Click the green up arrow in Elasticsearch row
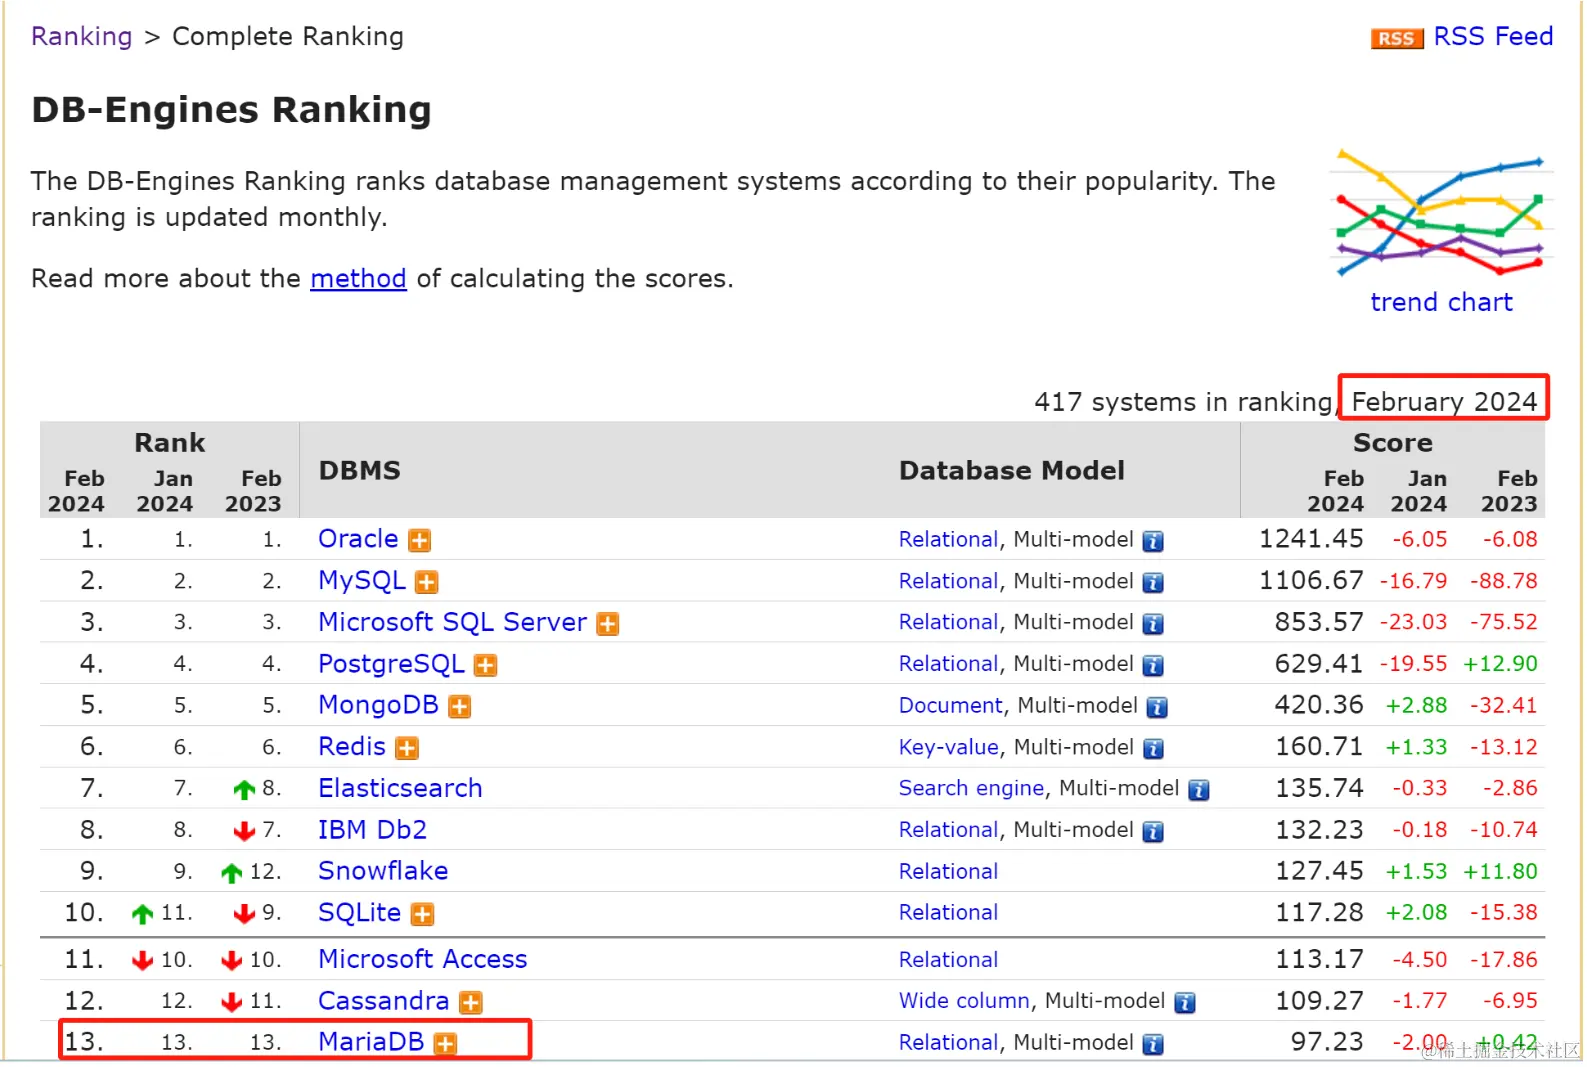The width and height of the screenshot is (1587, 1067). coord(244,790)
